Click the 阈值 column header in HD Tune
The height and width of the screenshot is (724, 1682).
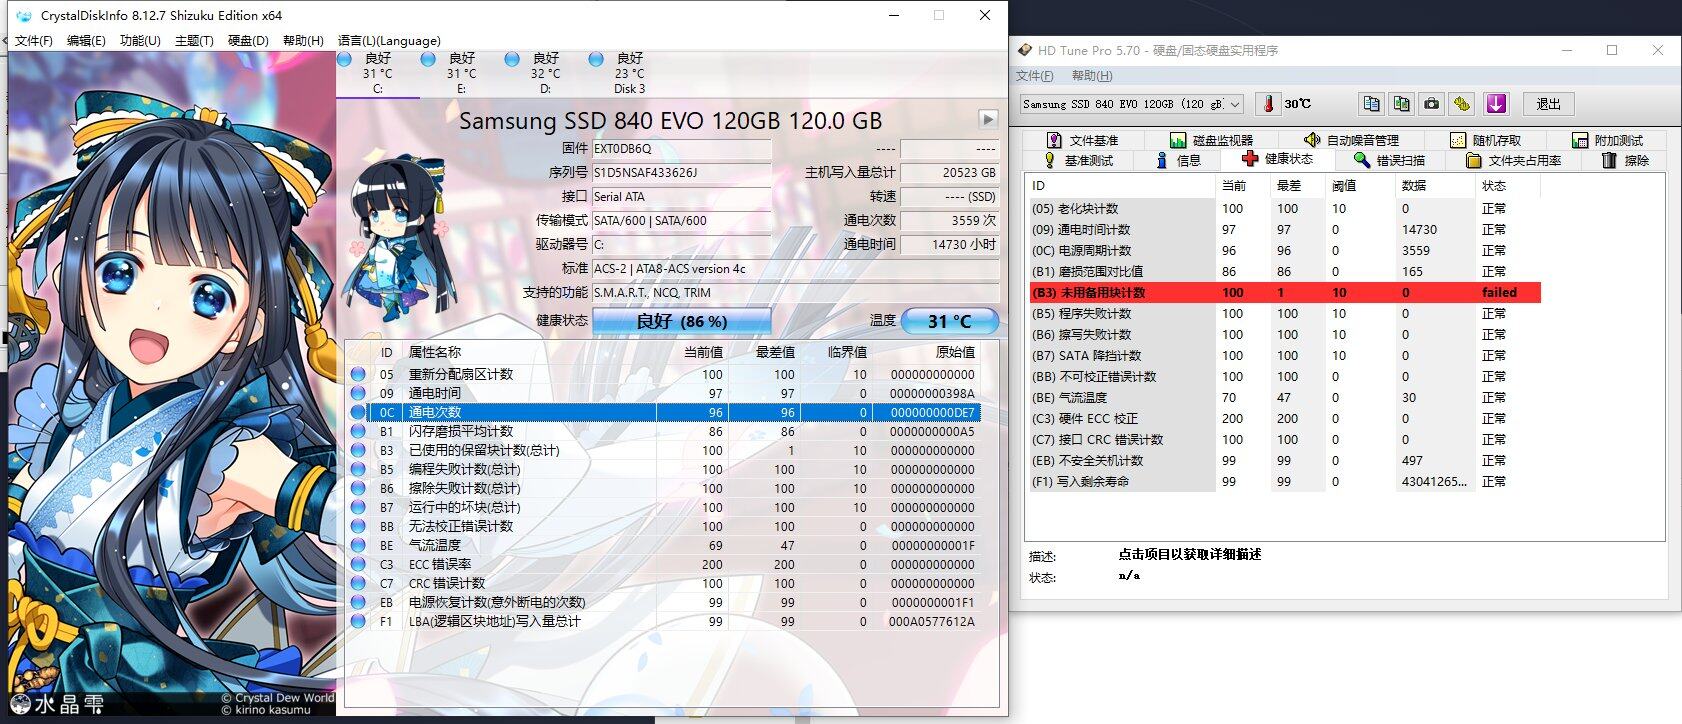[1344, 185]
